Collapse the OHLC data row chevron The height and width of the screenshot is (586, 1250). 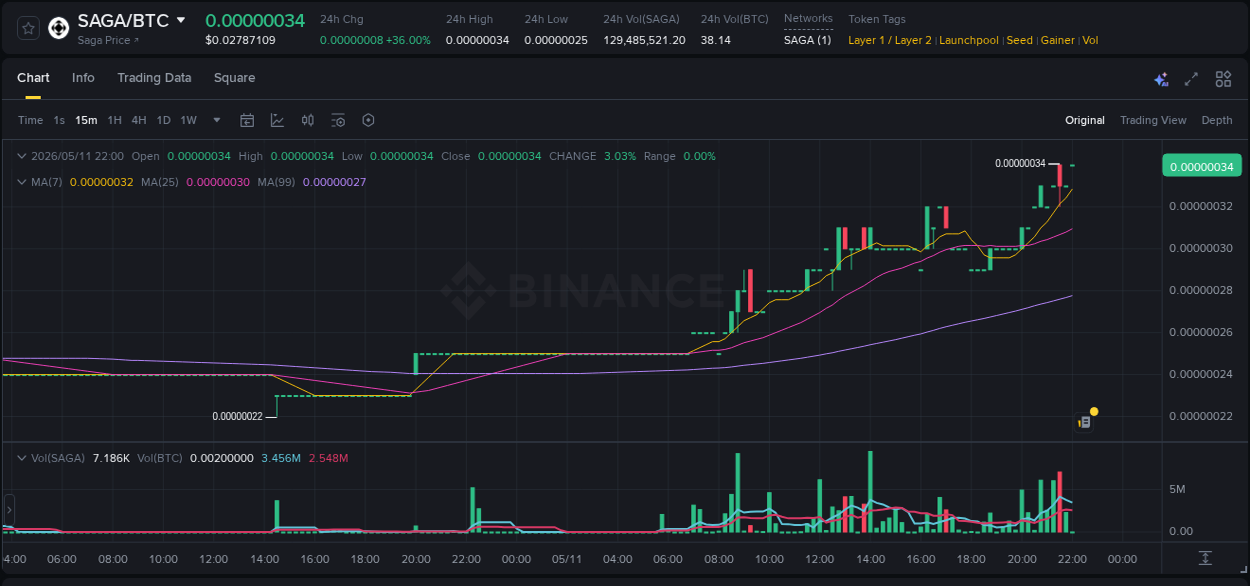22,156
